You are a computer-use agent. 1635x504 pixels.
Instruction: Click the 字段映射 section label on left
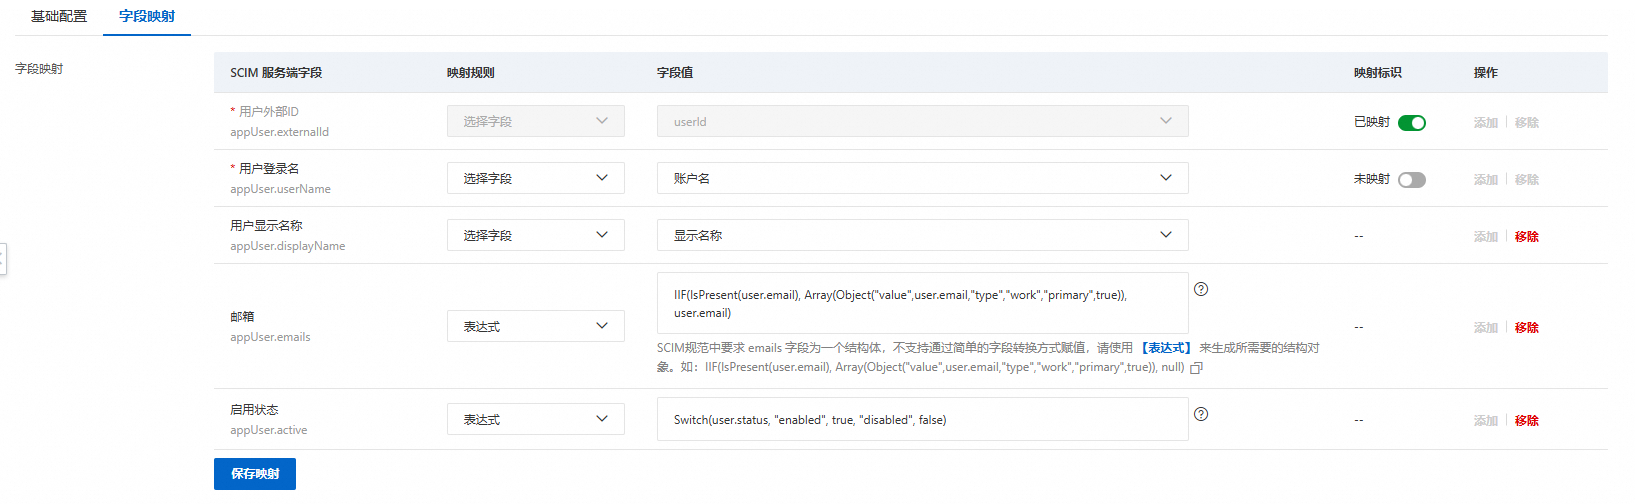[x=39, y=69]
